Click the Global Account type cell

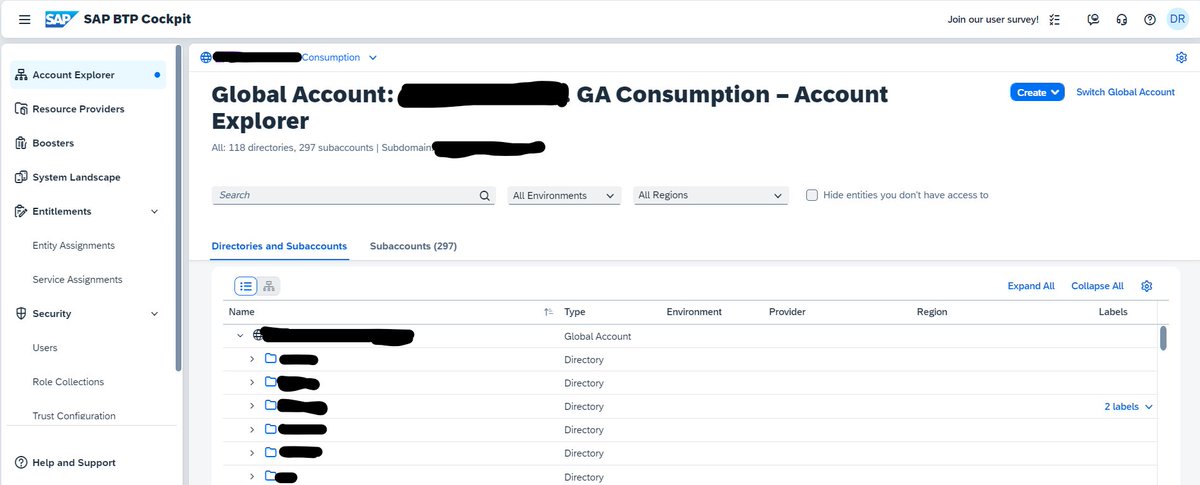(x=598, y=336)
